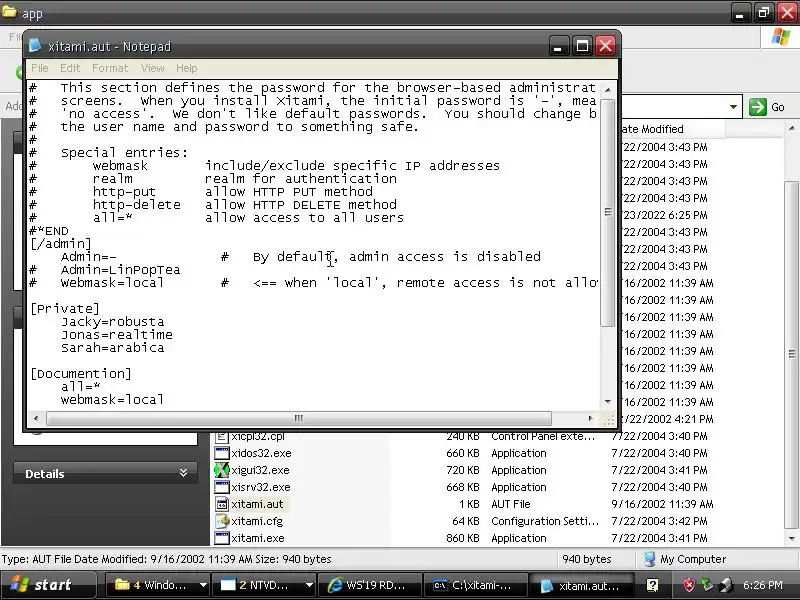Open the Explorer address bar dropdown arrow

pyautogui.click(x=733, y=107)
